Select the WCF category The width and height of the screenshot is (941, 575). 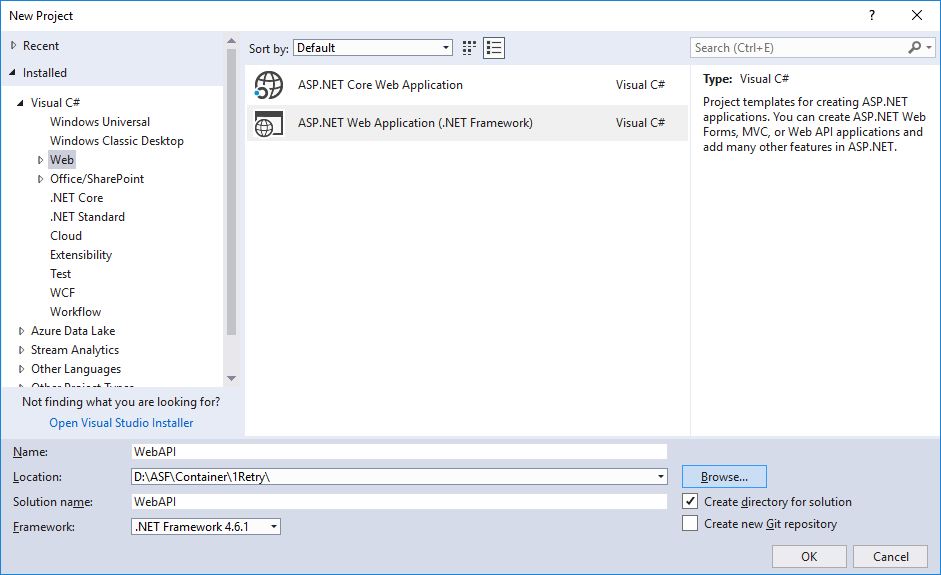62,293
